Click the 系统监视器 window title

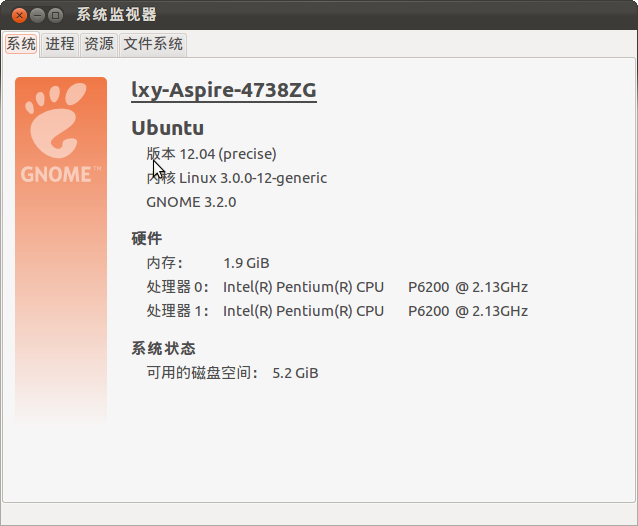[116, 15]
